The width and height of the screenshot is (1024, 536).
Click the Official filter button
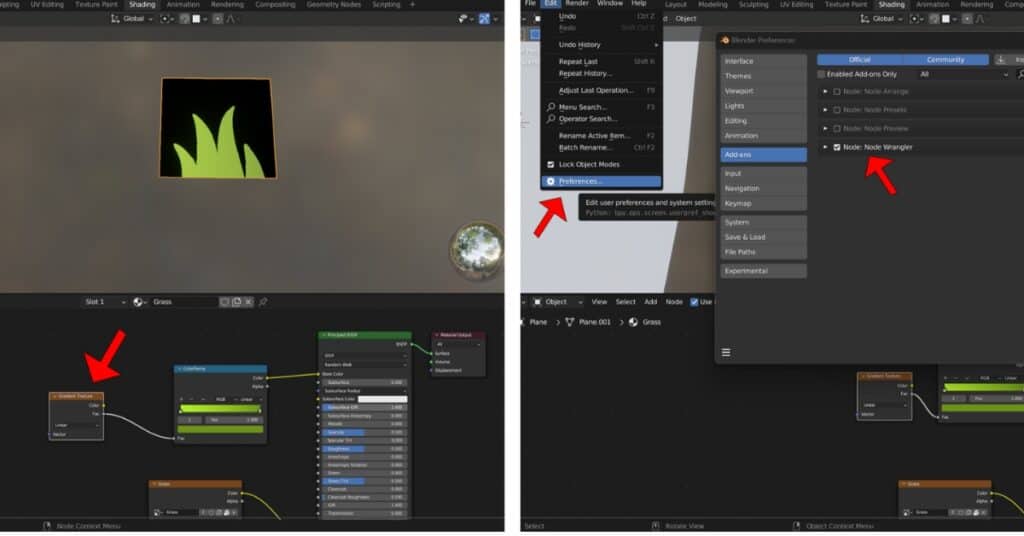click(x=859, y=59)
